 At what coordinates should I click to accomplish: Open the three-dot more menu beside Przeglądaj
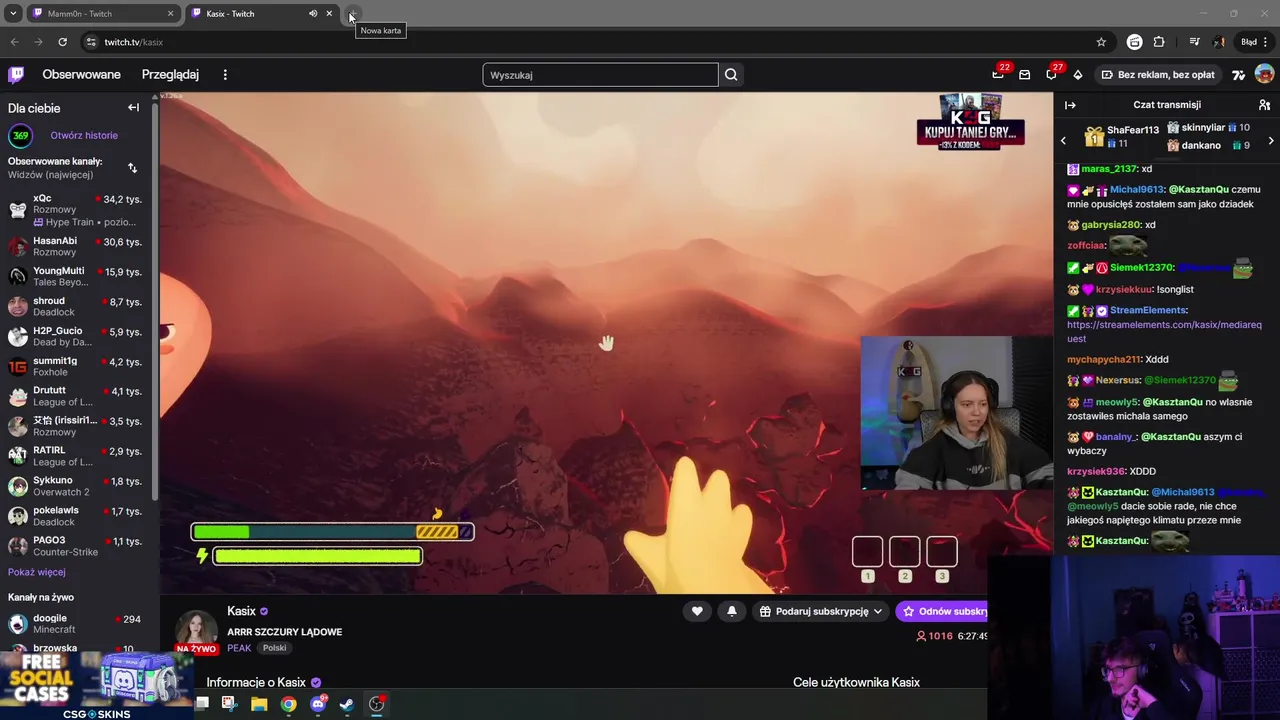tap(225, 75)
